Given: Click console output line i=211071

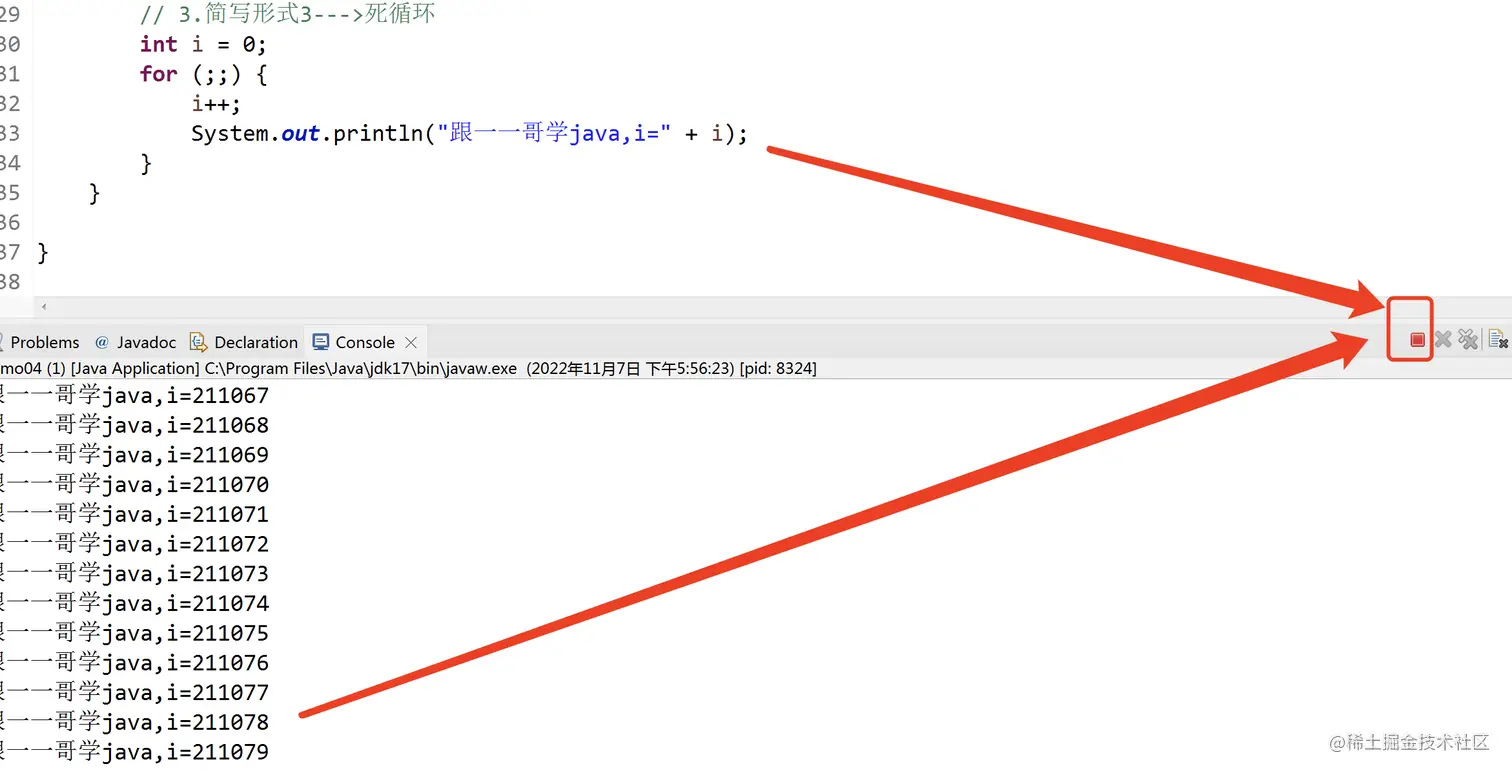Looking at the screenshot, I should [134, 515].
